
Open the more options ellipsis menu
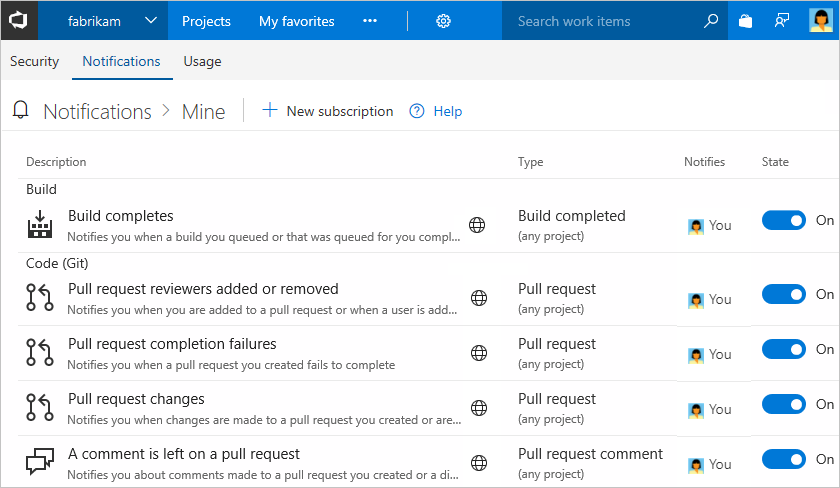point(370,21)
